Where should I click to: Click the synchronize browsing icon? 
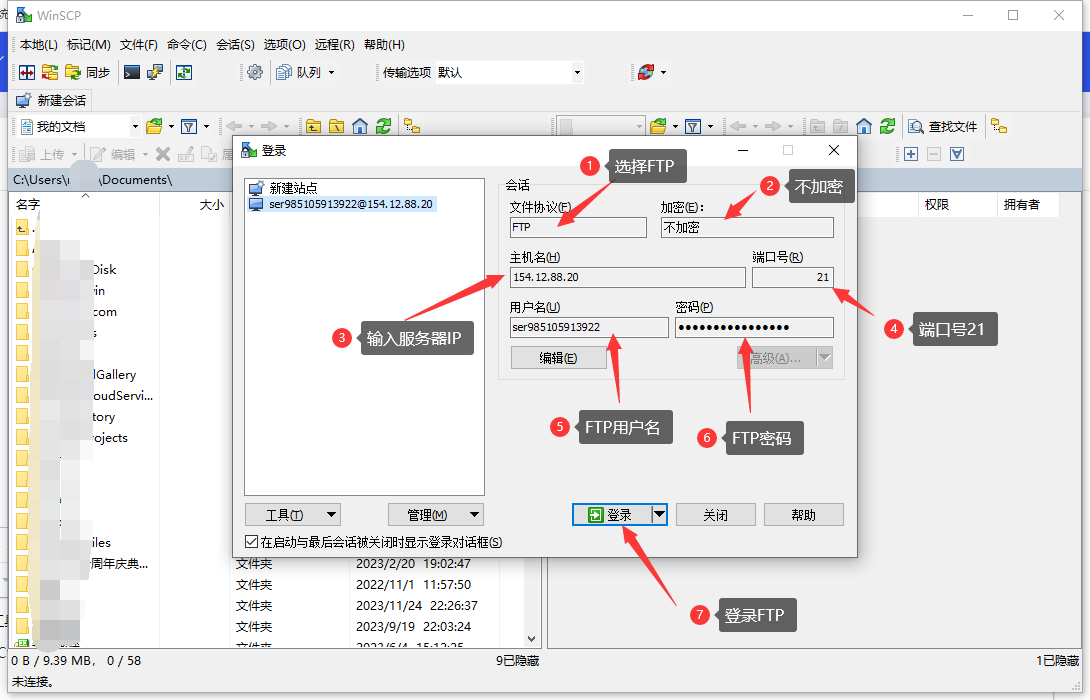tap(184, 72)
